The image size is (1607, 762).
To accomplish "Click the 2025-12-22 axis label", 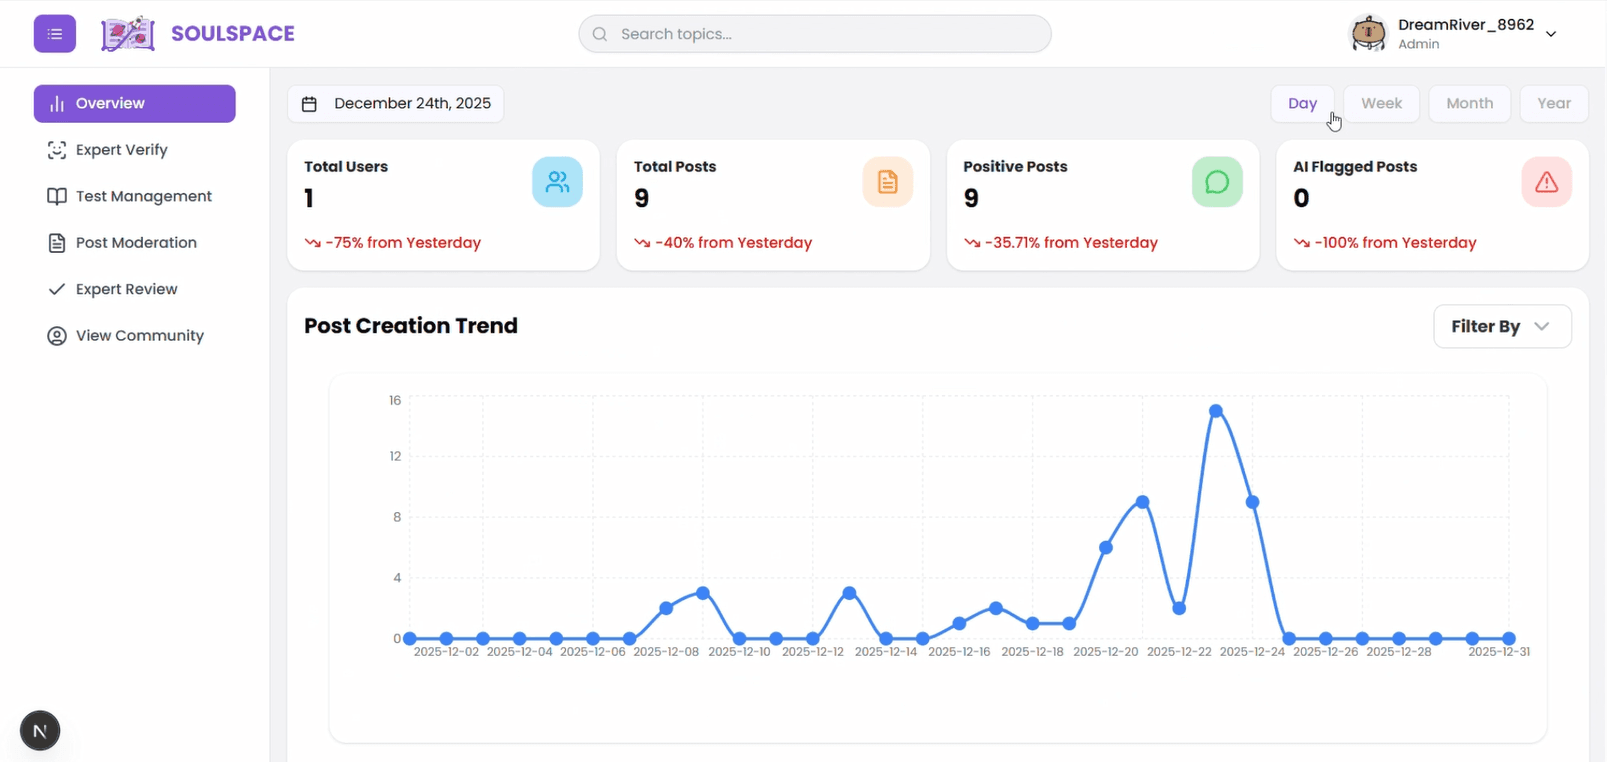I will click(1179, 652).
